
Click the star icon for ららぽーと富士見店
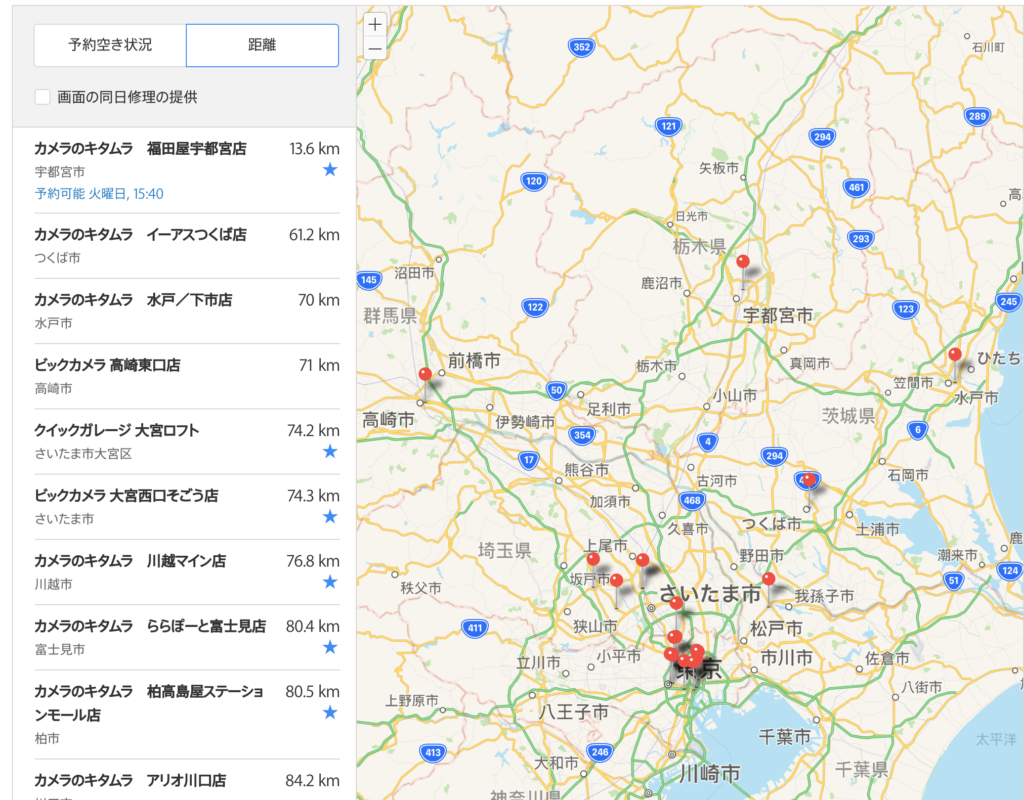pos(330,647)
